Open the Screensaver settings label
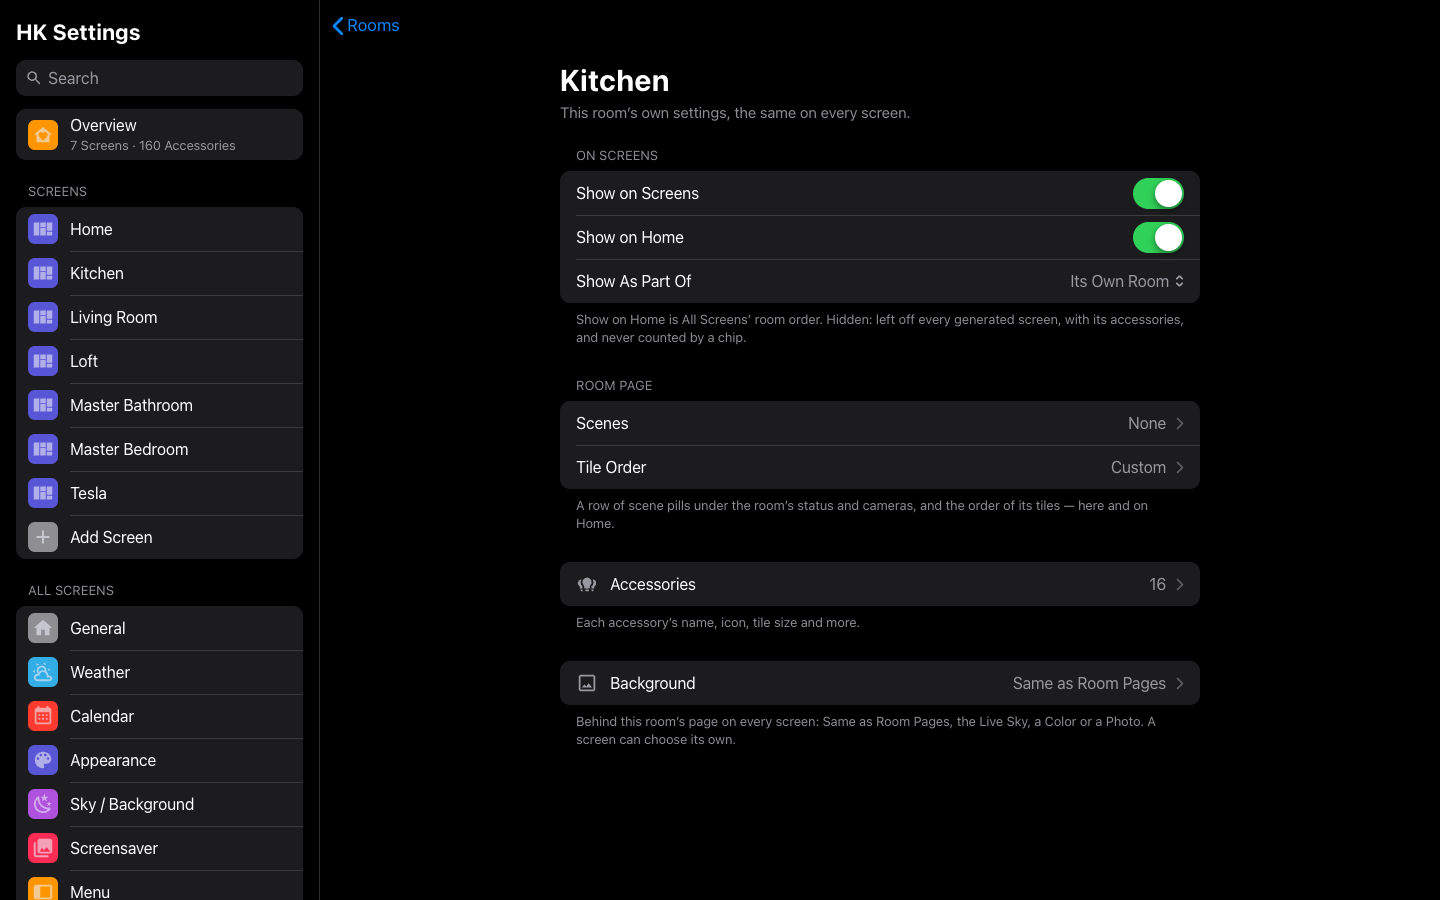Viewport: 1440px width, 900px height. pyautogui.click(x=114, y=848)
